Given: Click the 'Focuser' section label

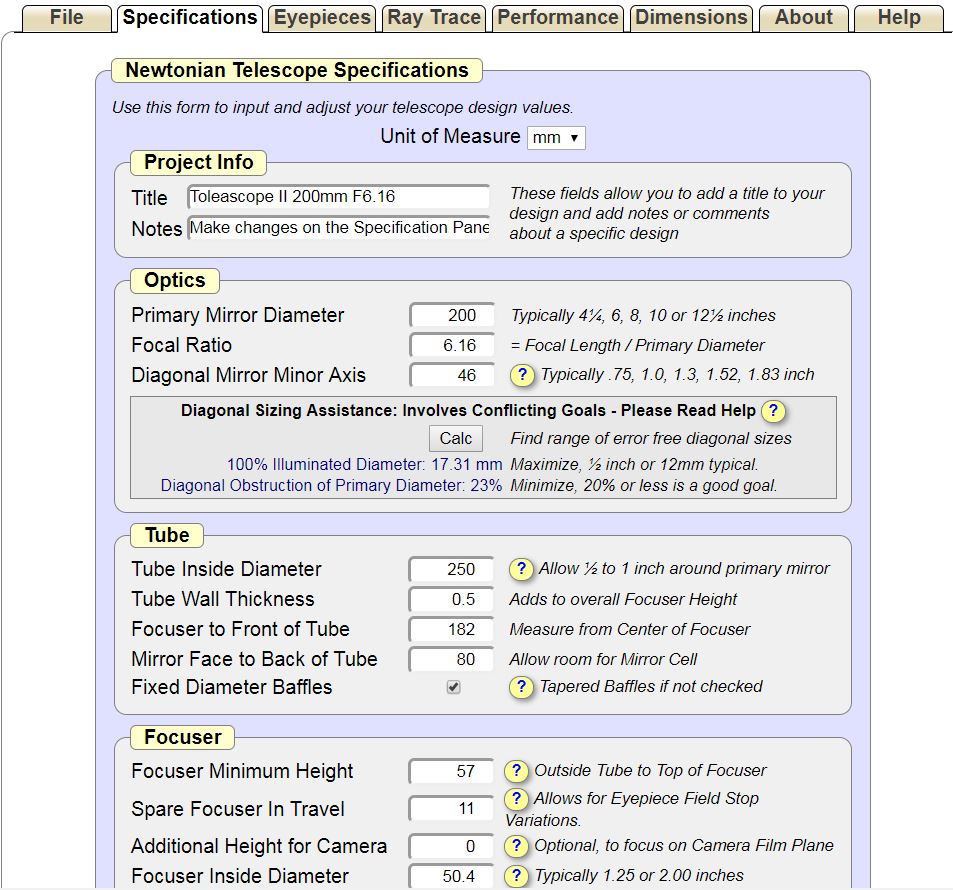Looking at the screenshot, I should [x=182, y=737].
